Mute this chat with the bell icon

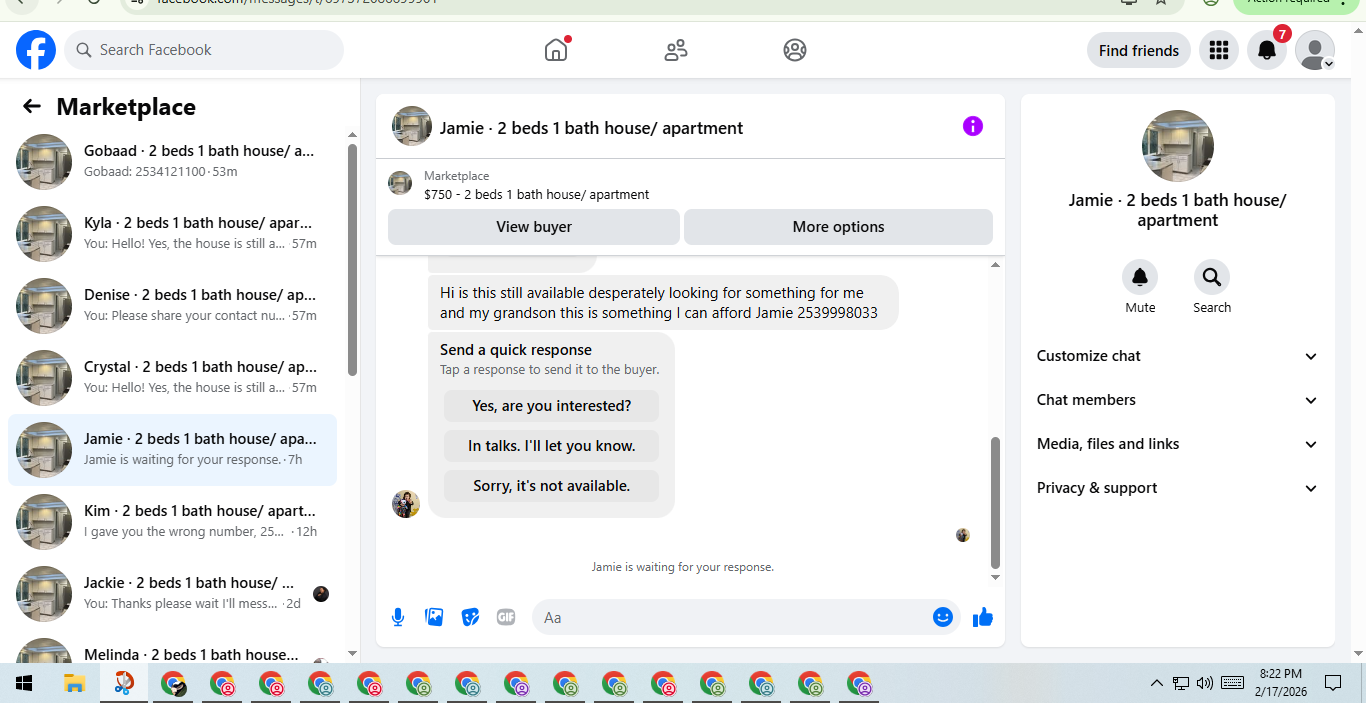1140,277
